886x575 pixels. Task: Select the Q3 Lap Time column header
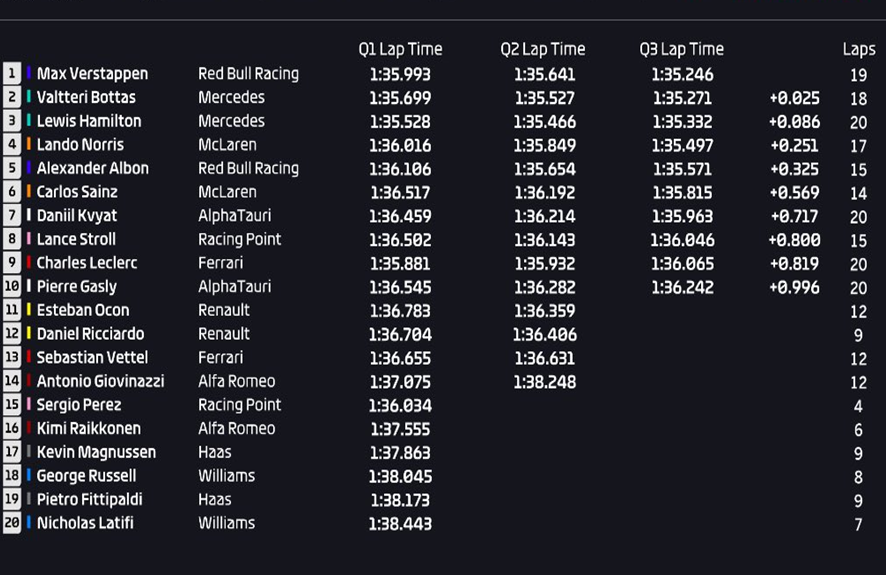[x=681, y=50]
